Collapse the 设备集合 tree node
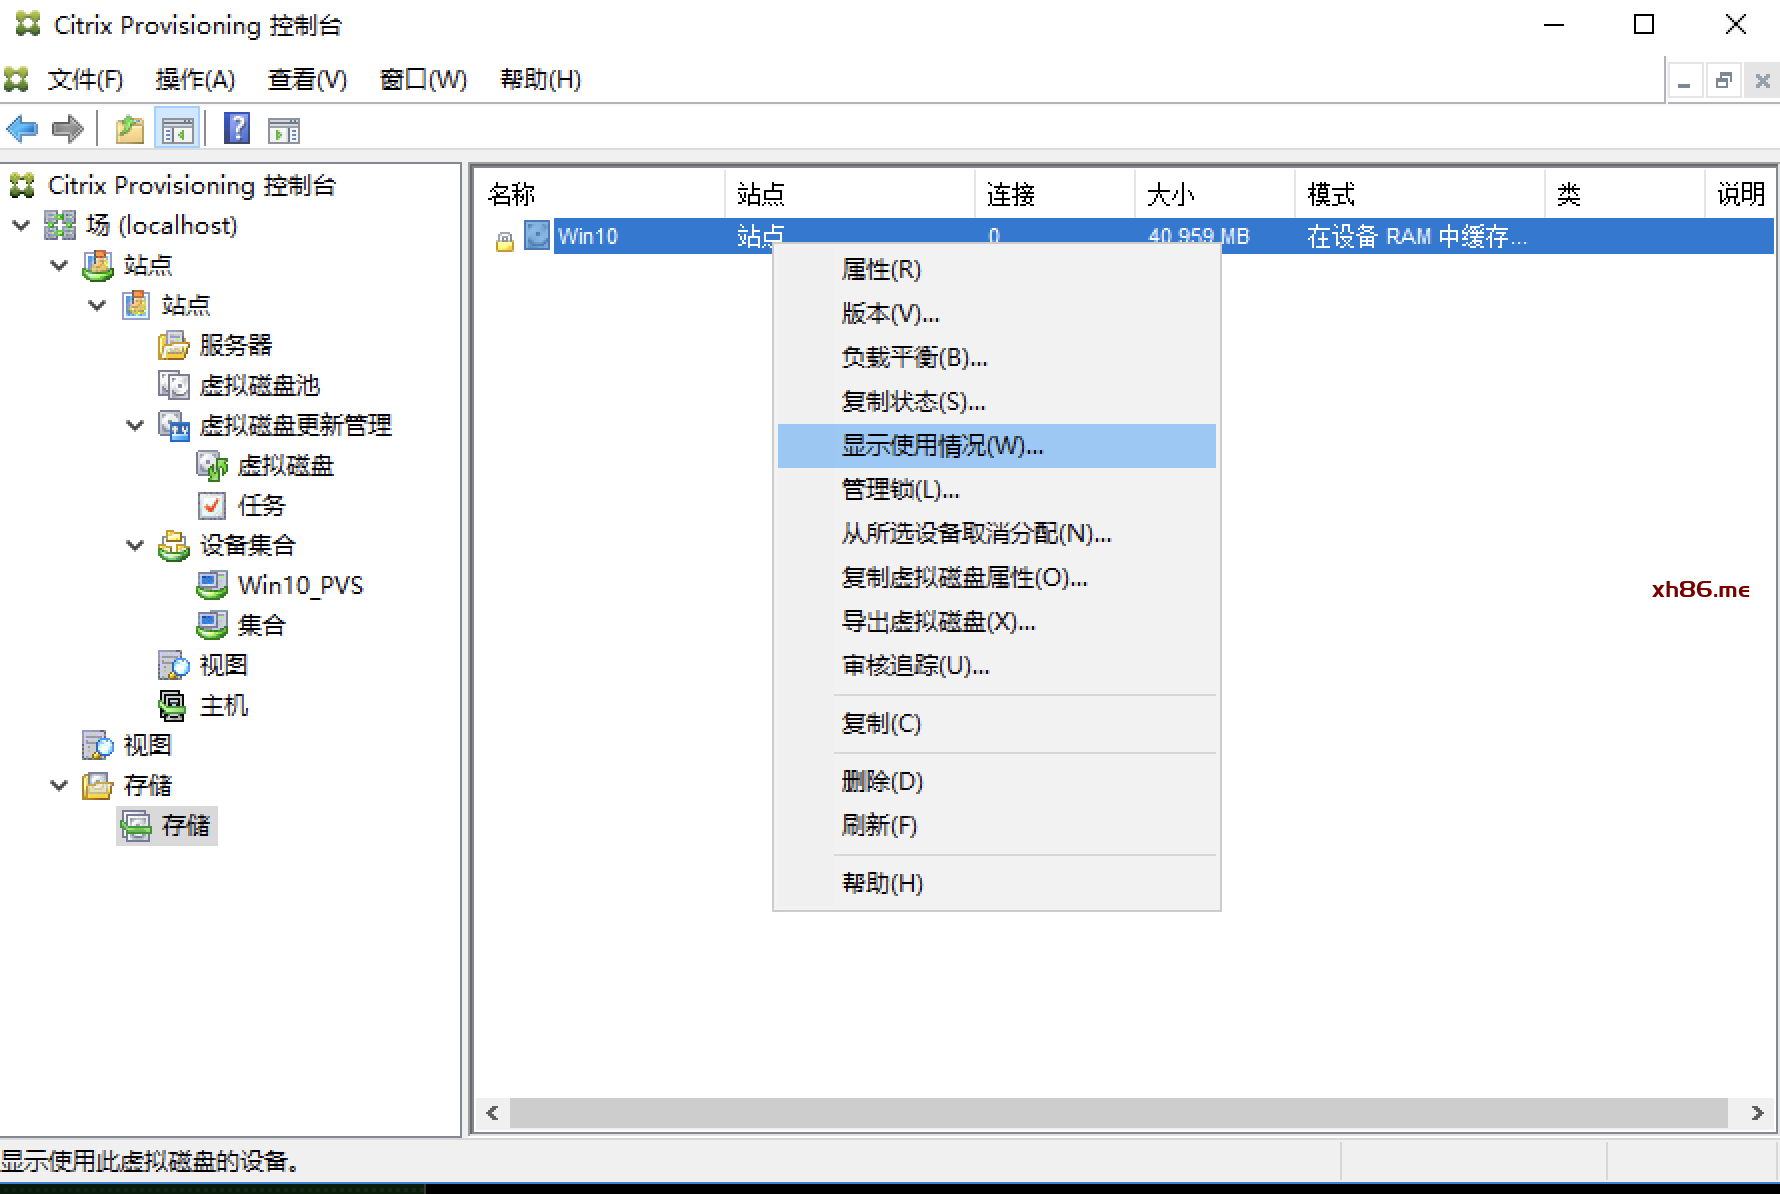This screenshot has height=1194, width=1780. pos(135,546)
